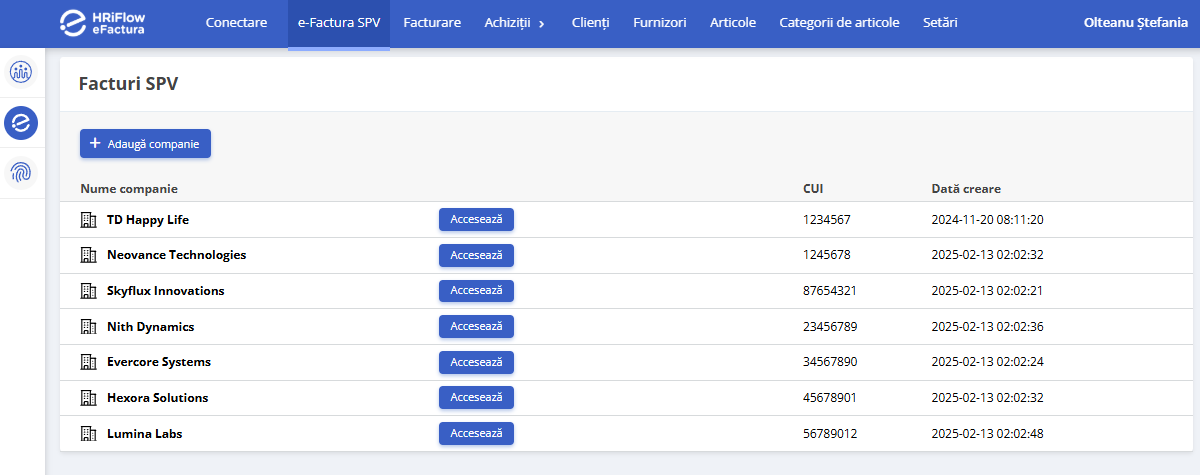Click the Nume companie column header
Viewport: 1200px width, 475px height.
point(129,189)
